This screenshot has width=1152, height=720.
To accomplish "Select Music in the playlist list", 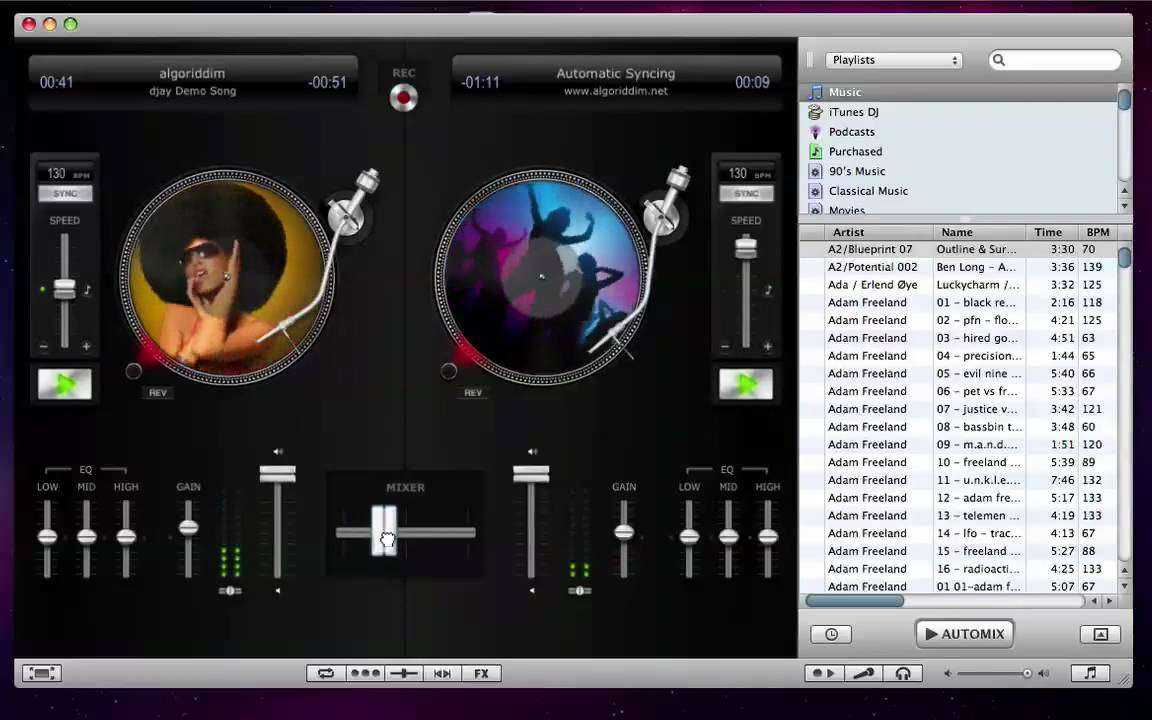I will coord(959,92).
